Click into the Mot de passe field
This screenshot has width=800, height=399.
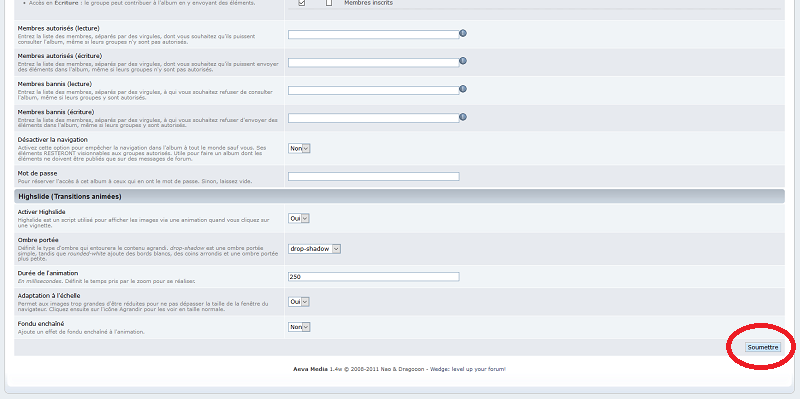tap(373, 177)
